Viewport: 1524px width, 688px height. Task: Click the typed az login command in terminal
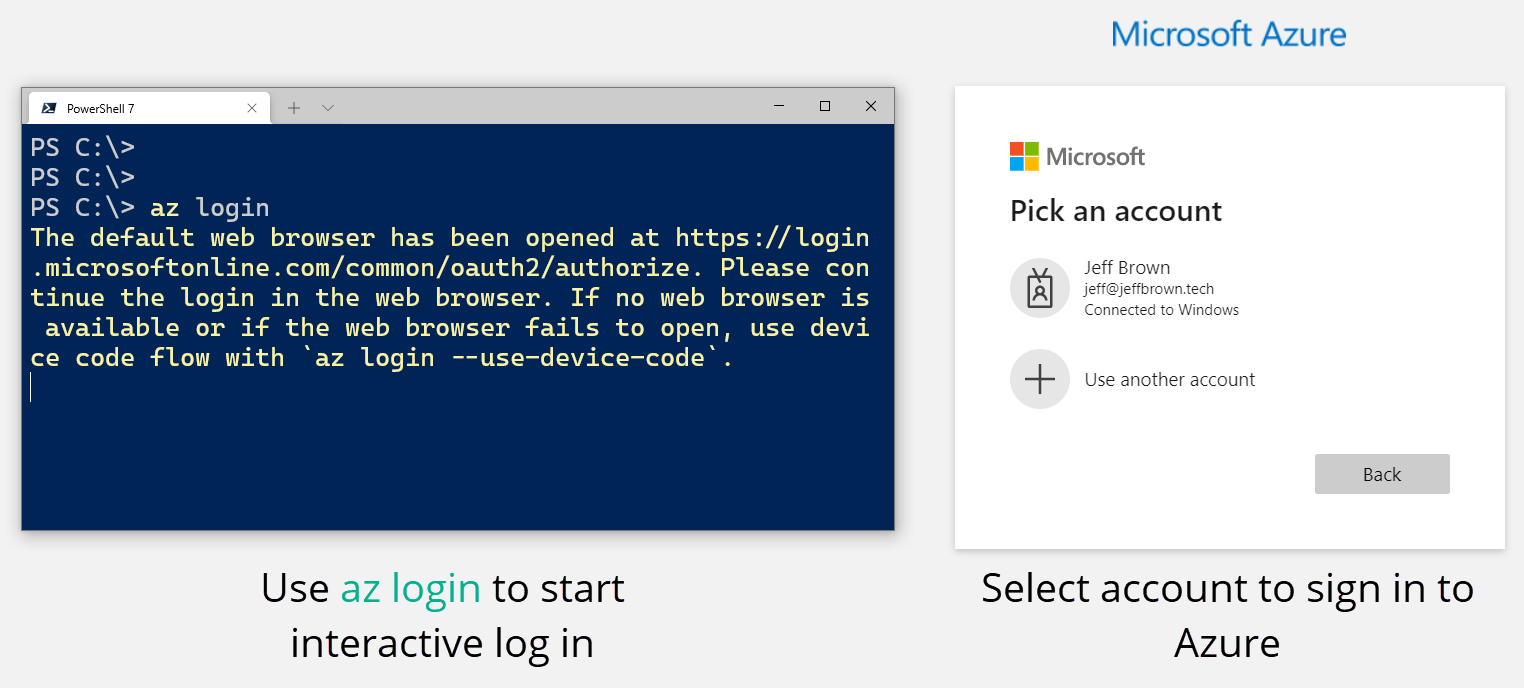(x=210, y=208)
